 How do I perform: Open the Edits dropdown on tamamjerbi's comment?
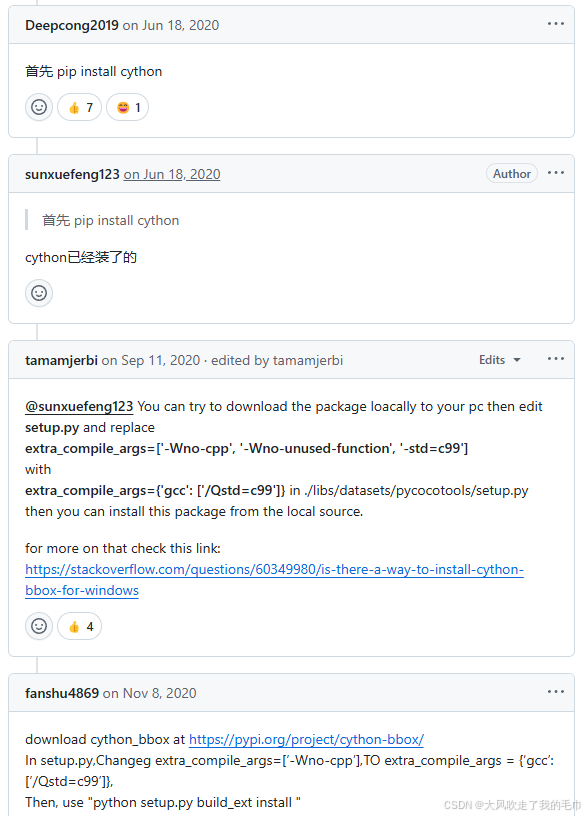point(493,359)
